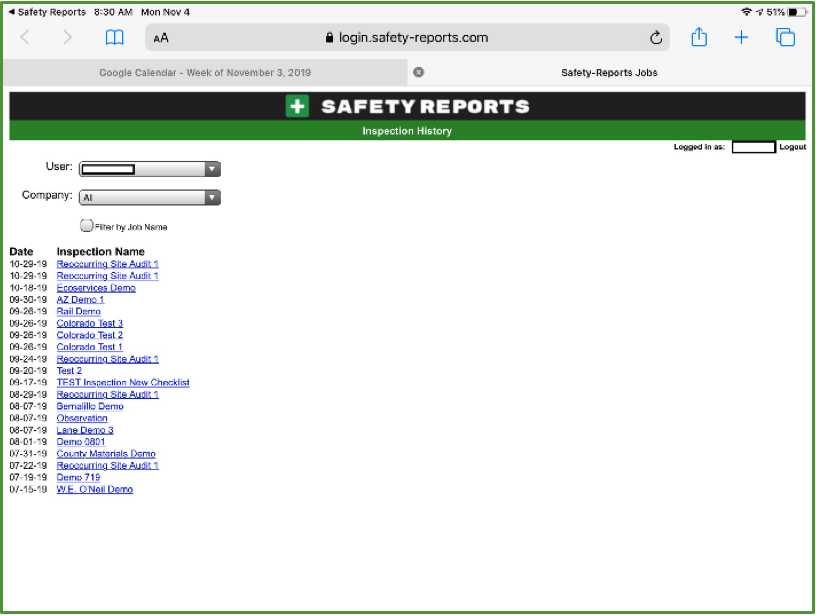816x615 pixels.
Task: Close the tab with the x icon
Action: (x=418, y=72)
